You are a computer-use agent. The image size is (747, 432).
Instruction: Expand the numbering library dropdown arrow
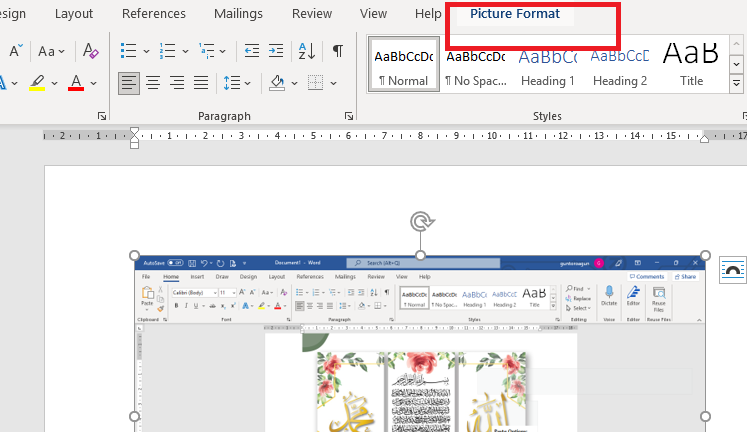click(x=185, y=51)
